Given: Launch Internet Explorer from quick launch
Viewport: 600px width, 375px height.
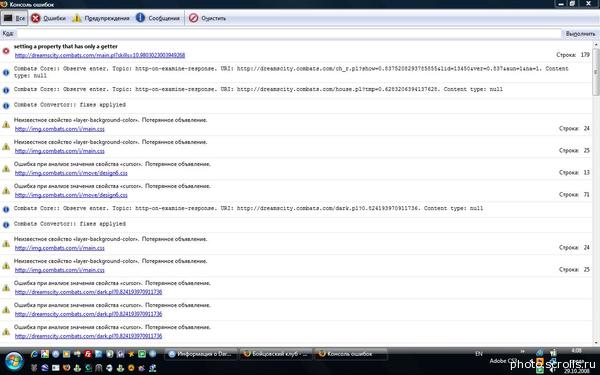Looking at the screenshot, I should (x=34, y=354).
